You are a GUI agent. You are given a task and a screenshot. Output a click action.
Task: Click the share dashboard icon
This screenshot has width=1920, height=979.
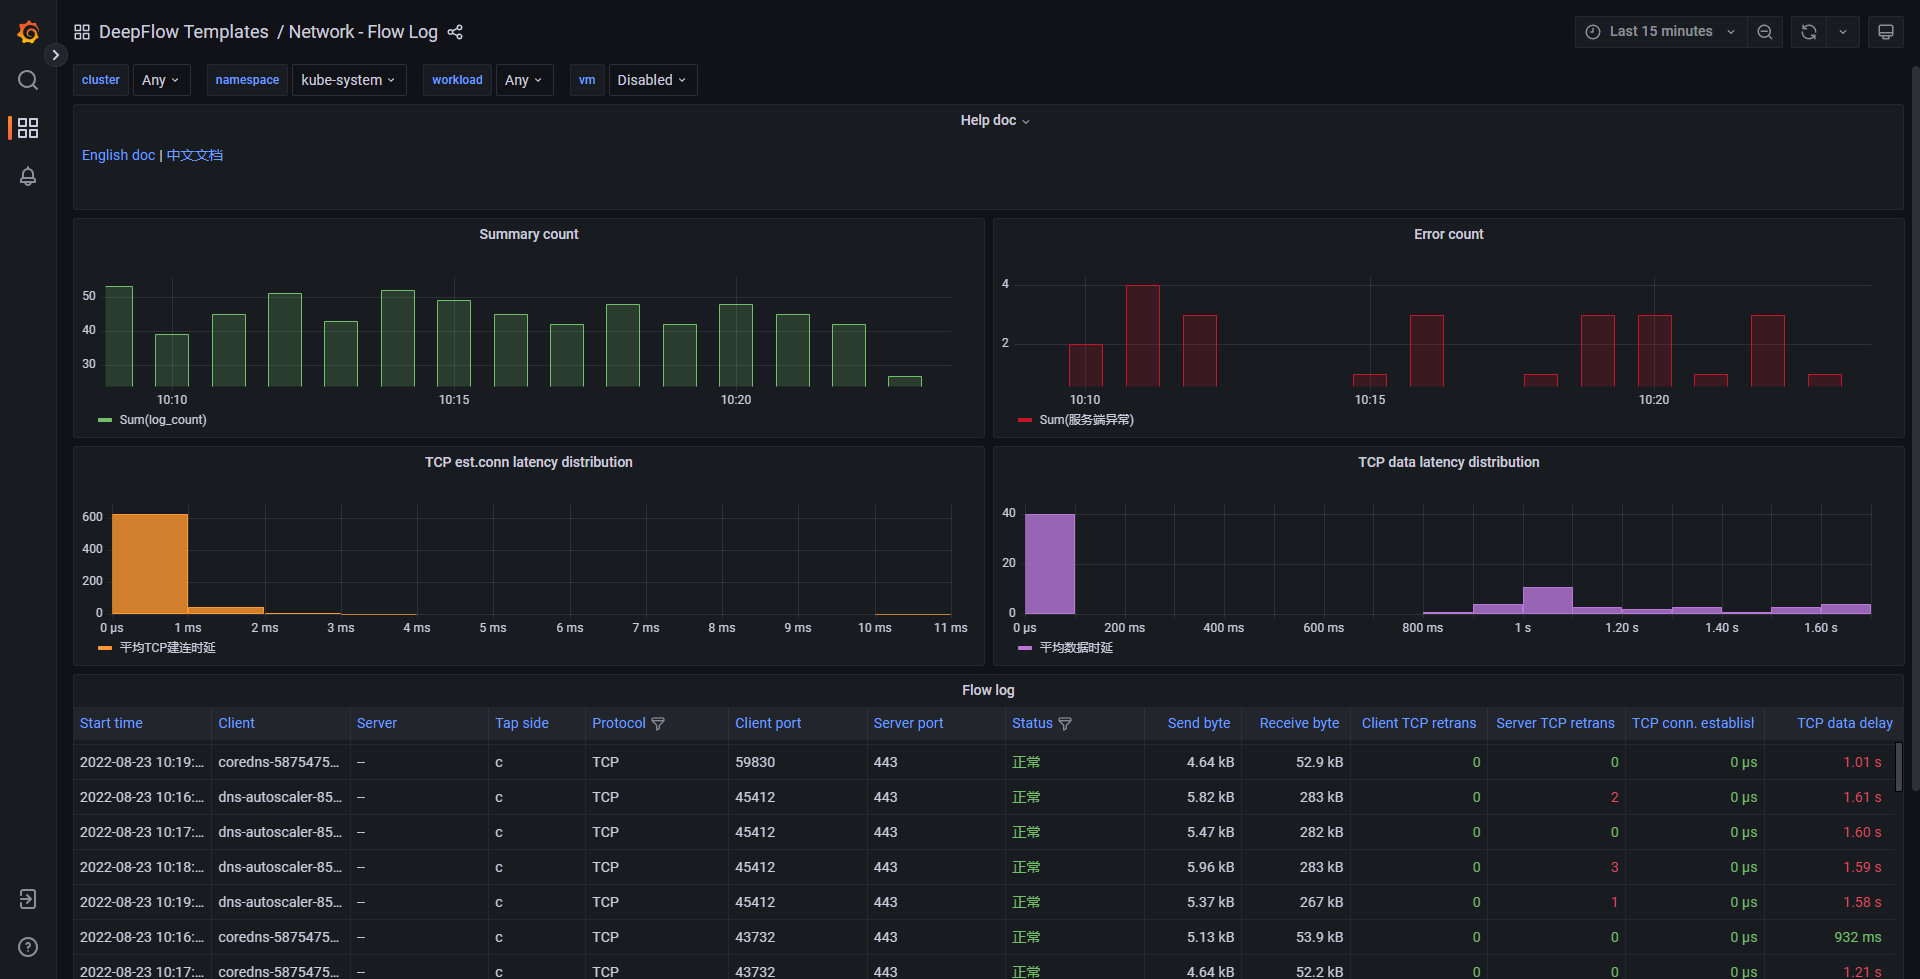pos(455,31)
